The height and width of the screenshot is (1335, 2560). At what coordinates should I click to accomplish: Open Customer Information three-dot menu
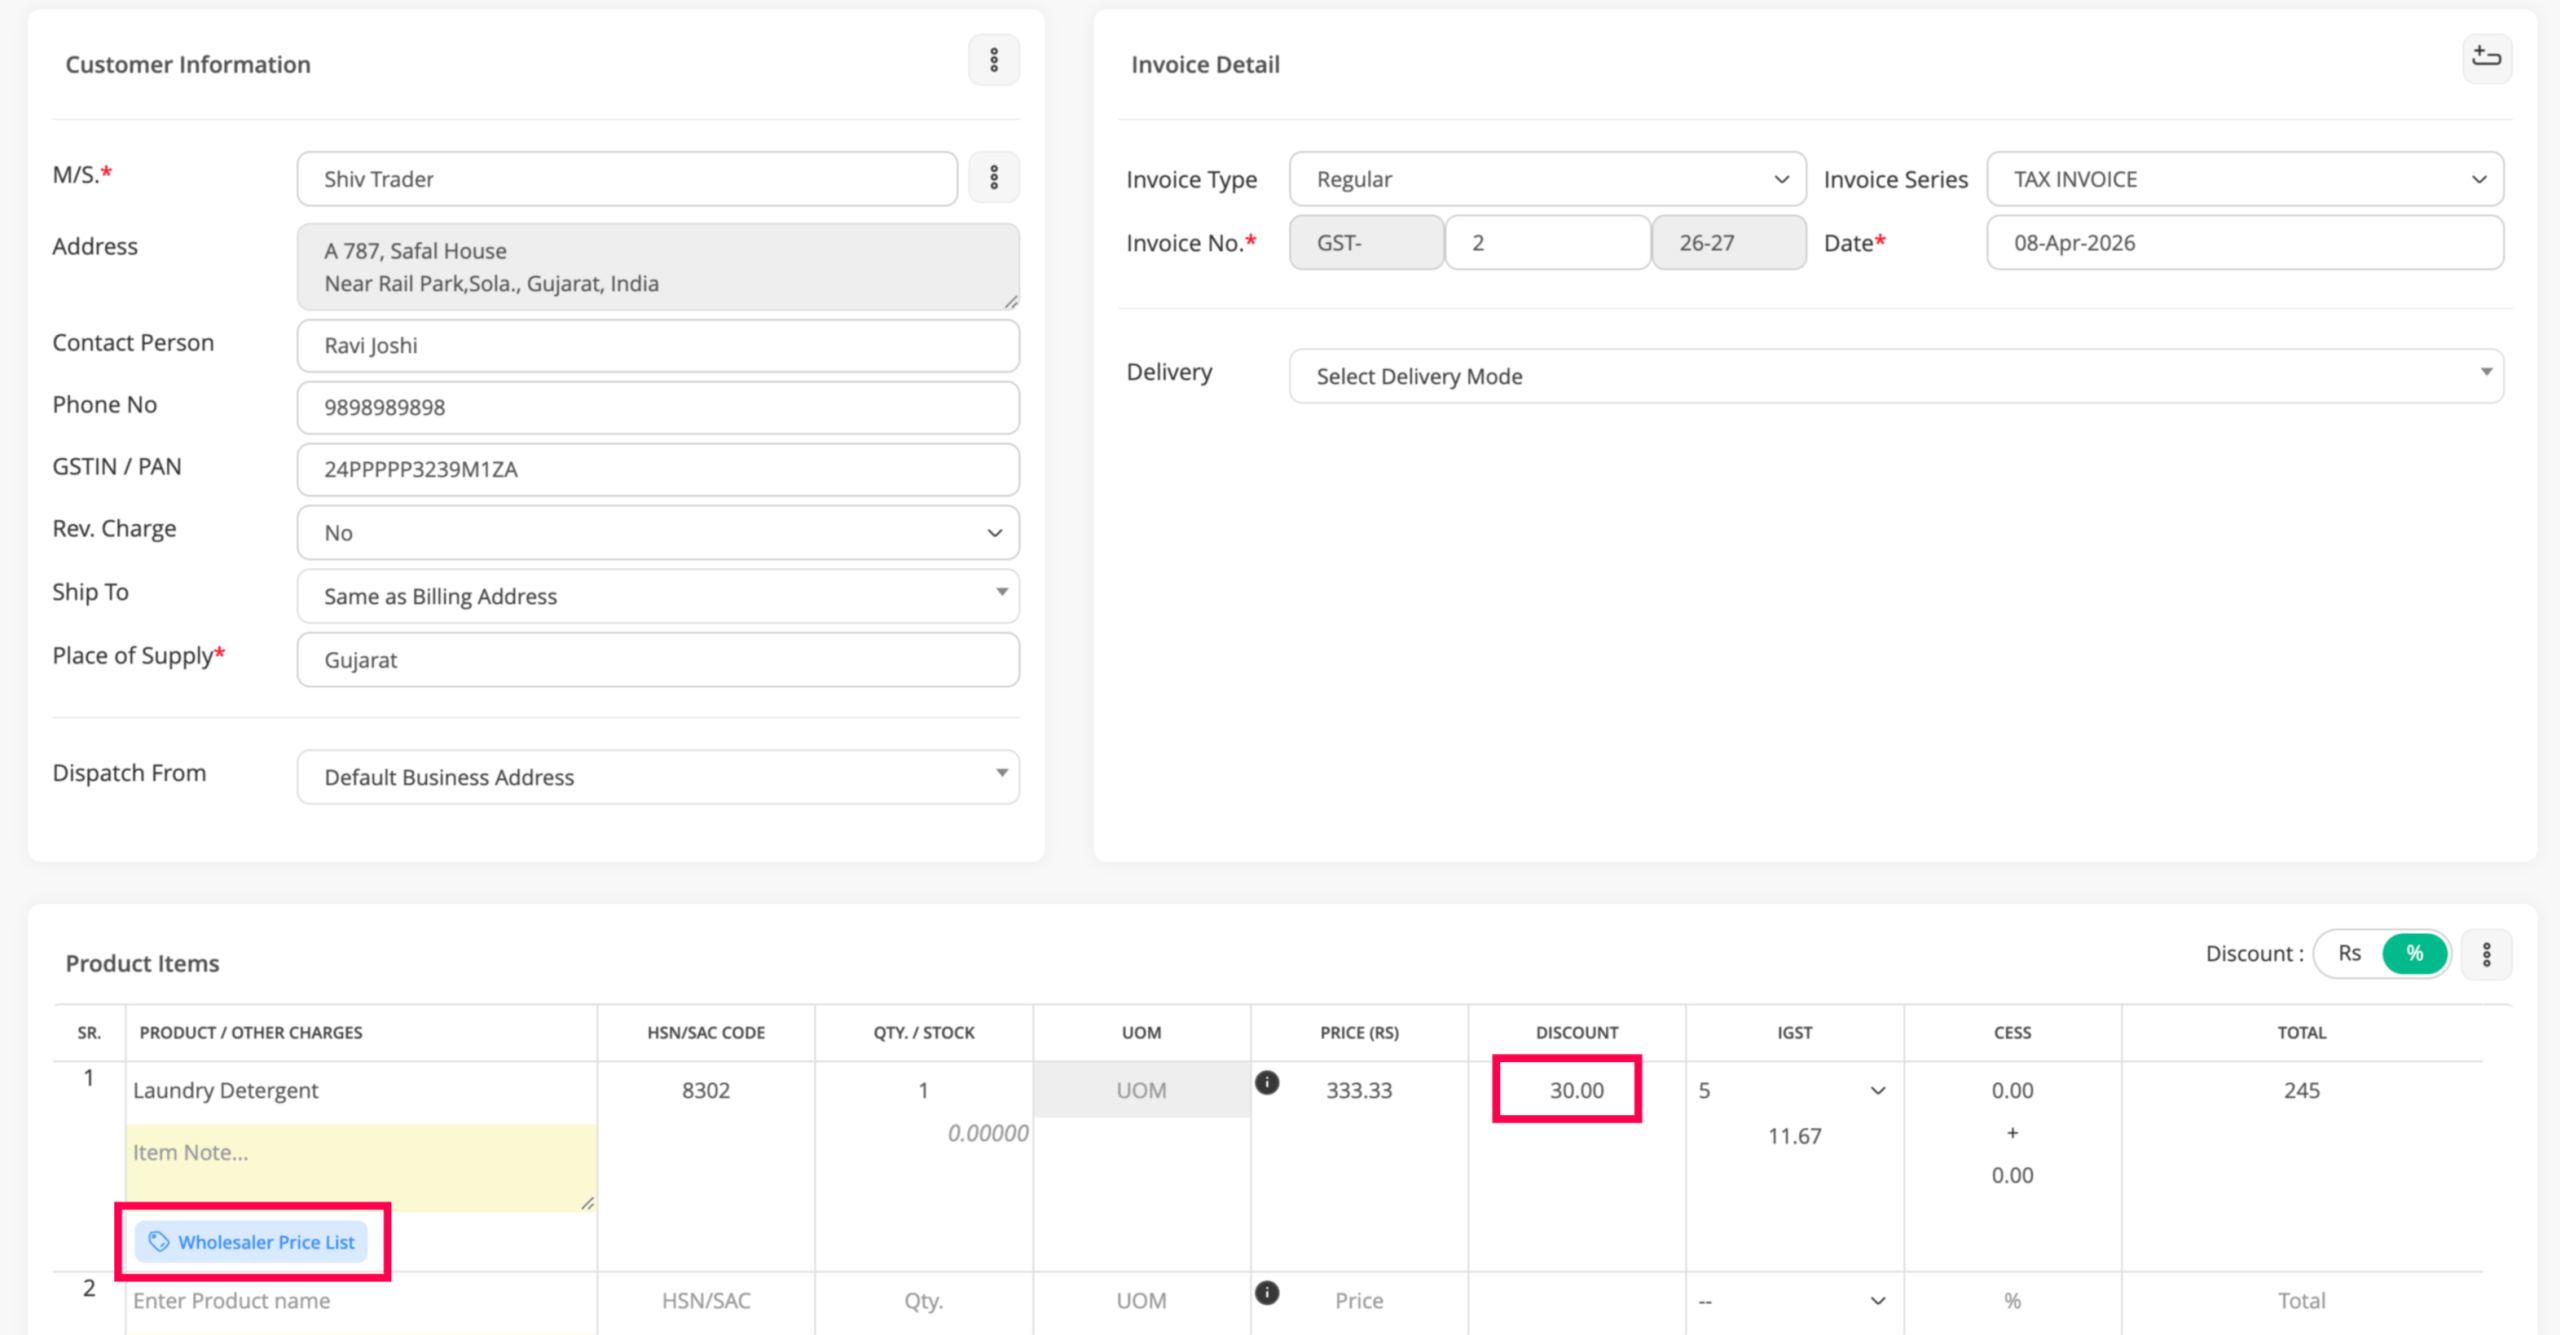[993, 61]
